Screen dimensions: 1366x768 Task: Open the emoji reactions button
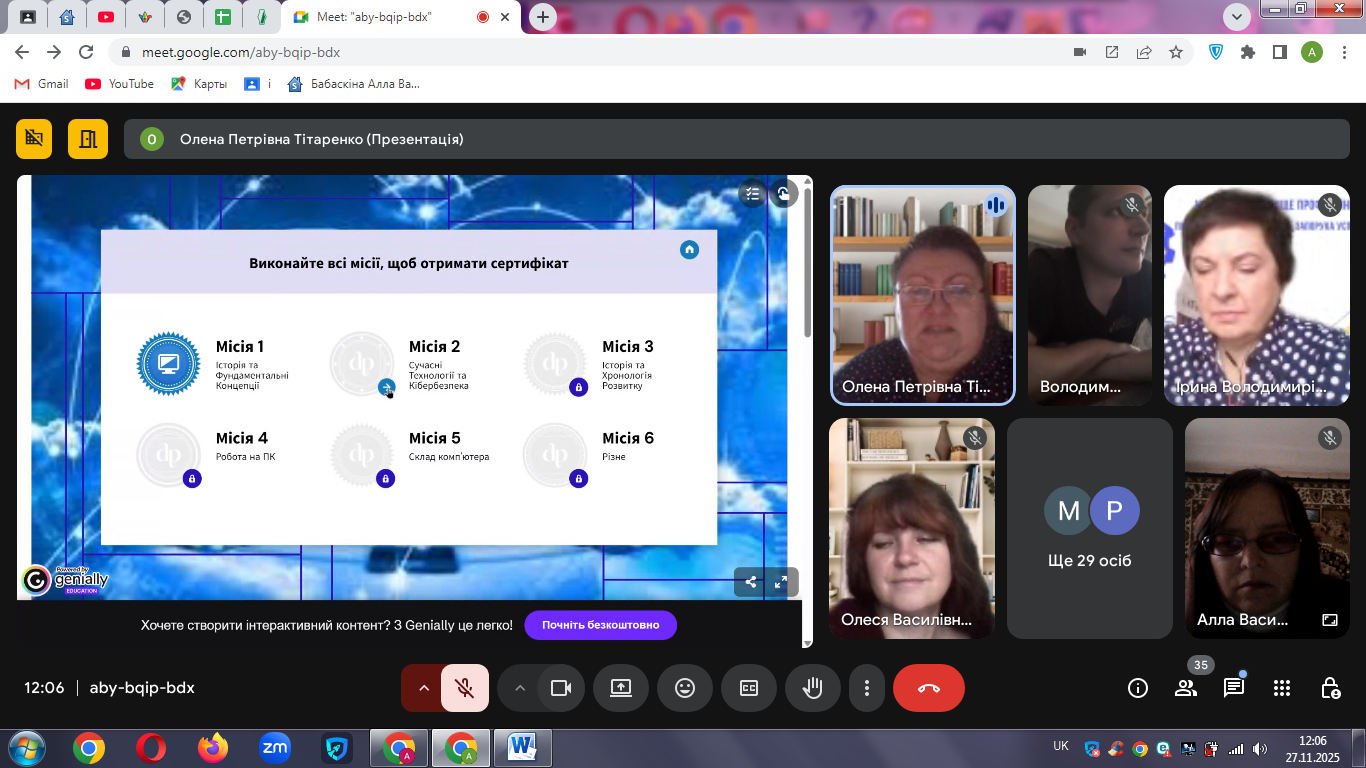coord(685,688)
